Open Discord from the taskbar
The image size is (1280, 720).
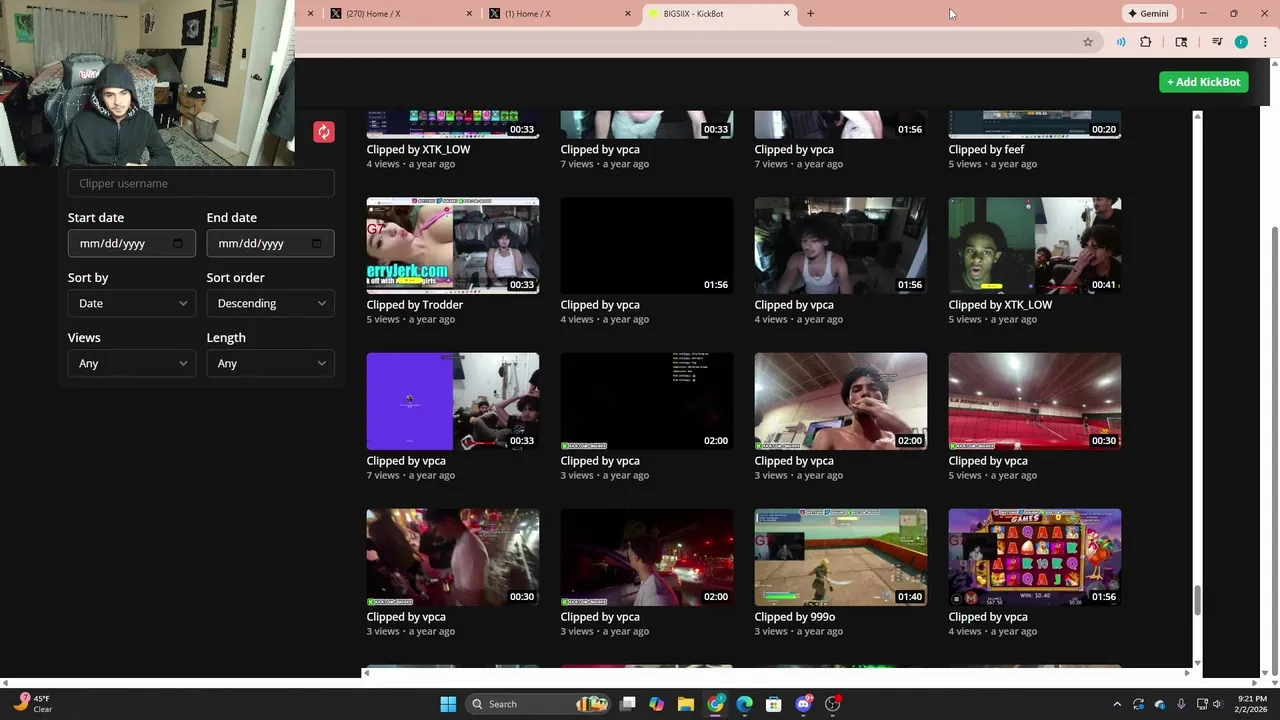point(803,704)
